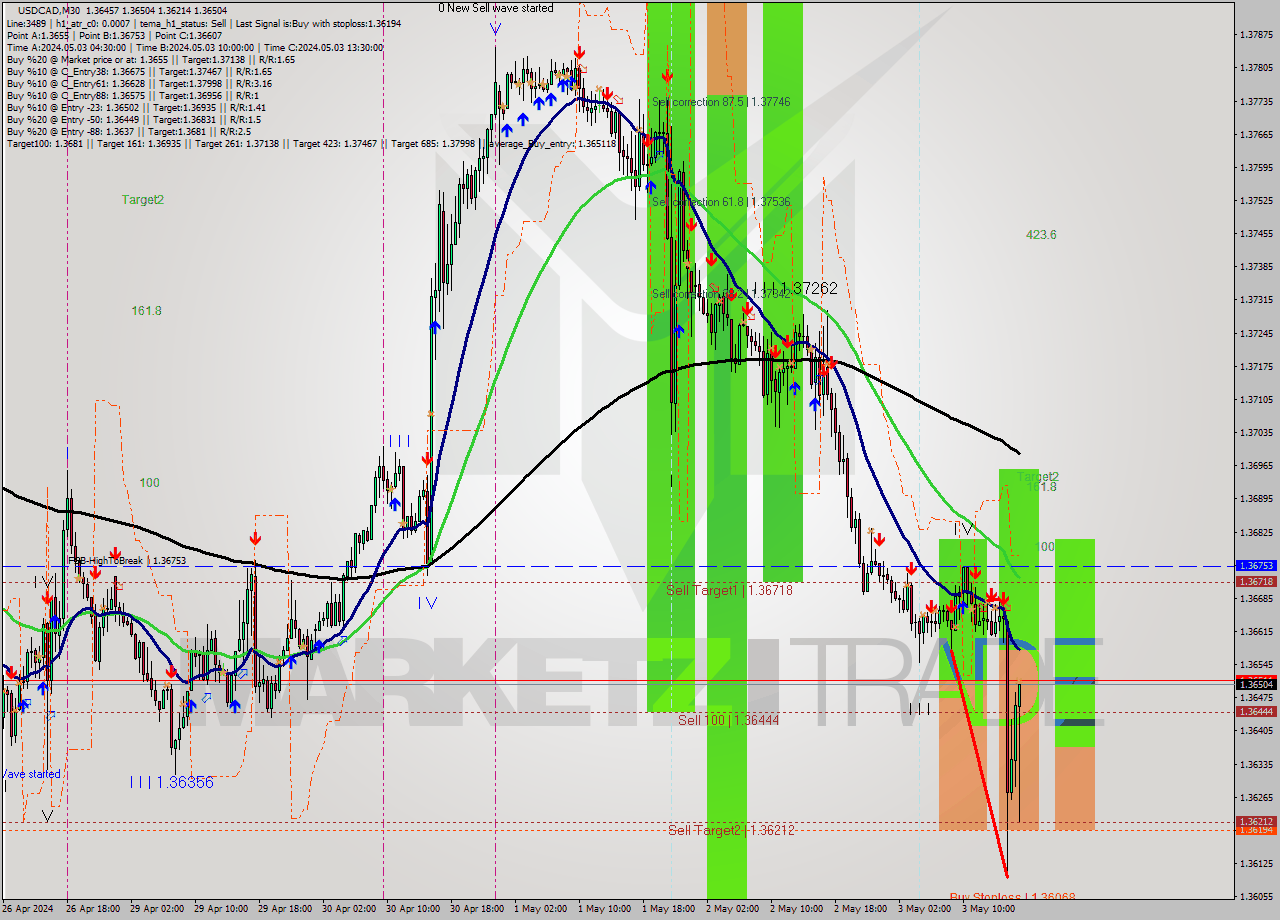Click the 'Sell correction 87.5 | 1.37746' label

[721, 102]
